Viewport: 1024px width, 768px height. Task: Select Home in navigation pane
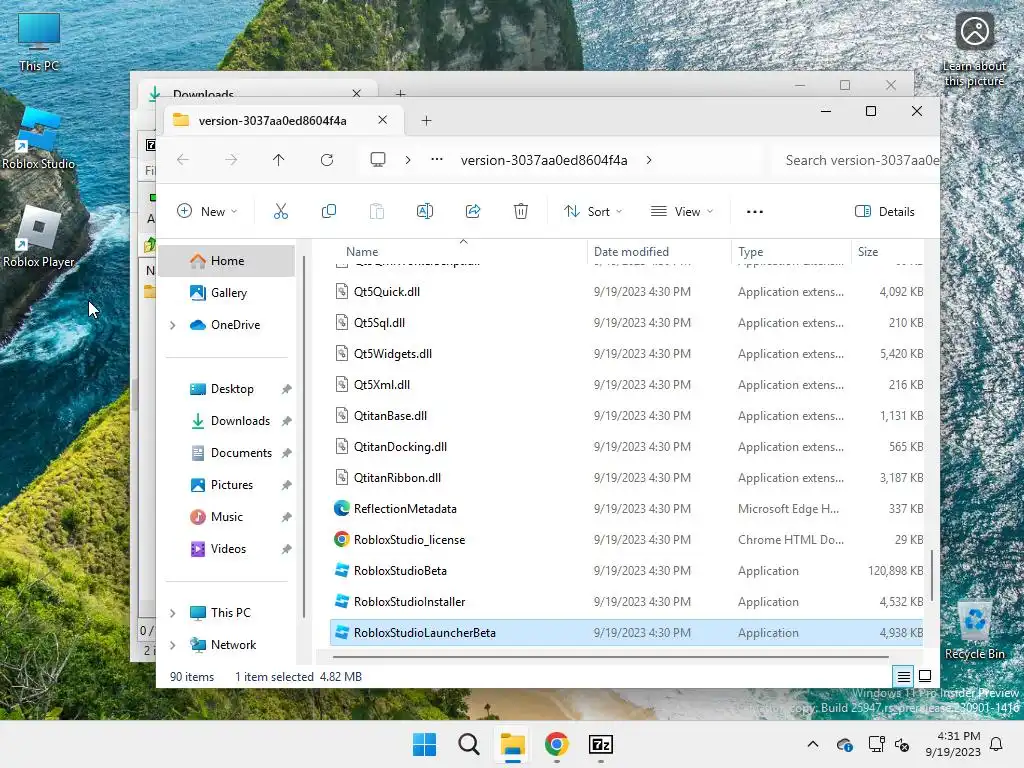click(x=227, y=261)
